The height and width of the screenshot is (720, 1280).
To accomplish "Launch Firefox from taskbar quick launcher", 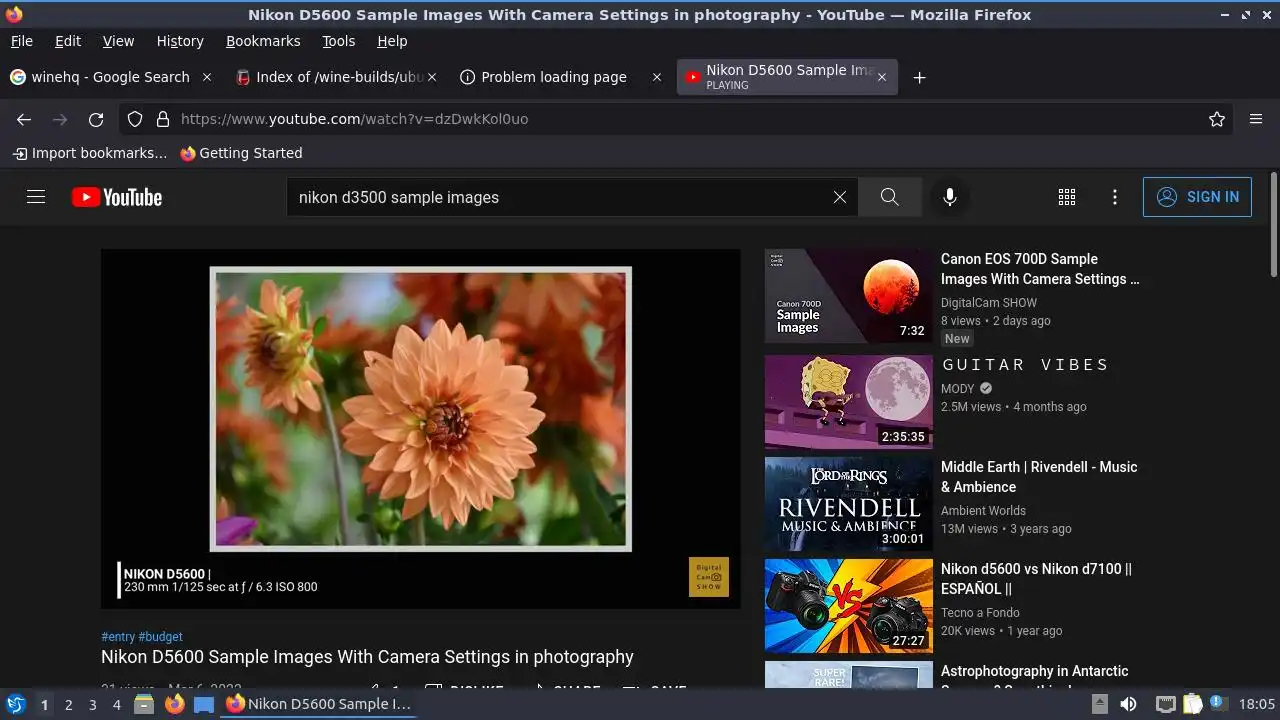I will pos(174,704).
